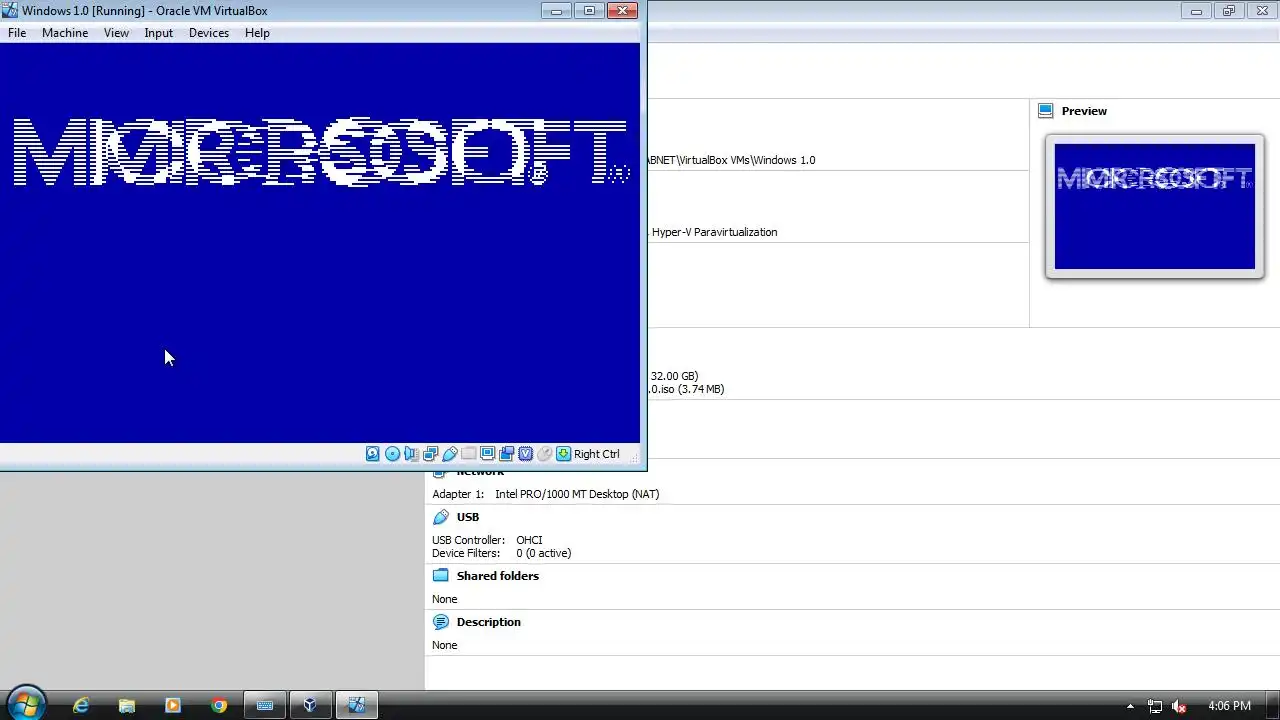
Task: Click the display indicator icon
Action: point(487,454)
